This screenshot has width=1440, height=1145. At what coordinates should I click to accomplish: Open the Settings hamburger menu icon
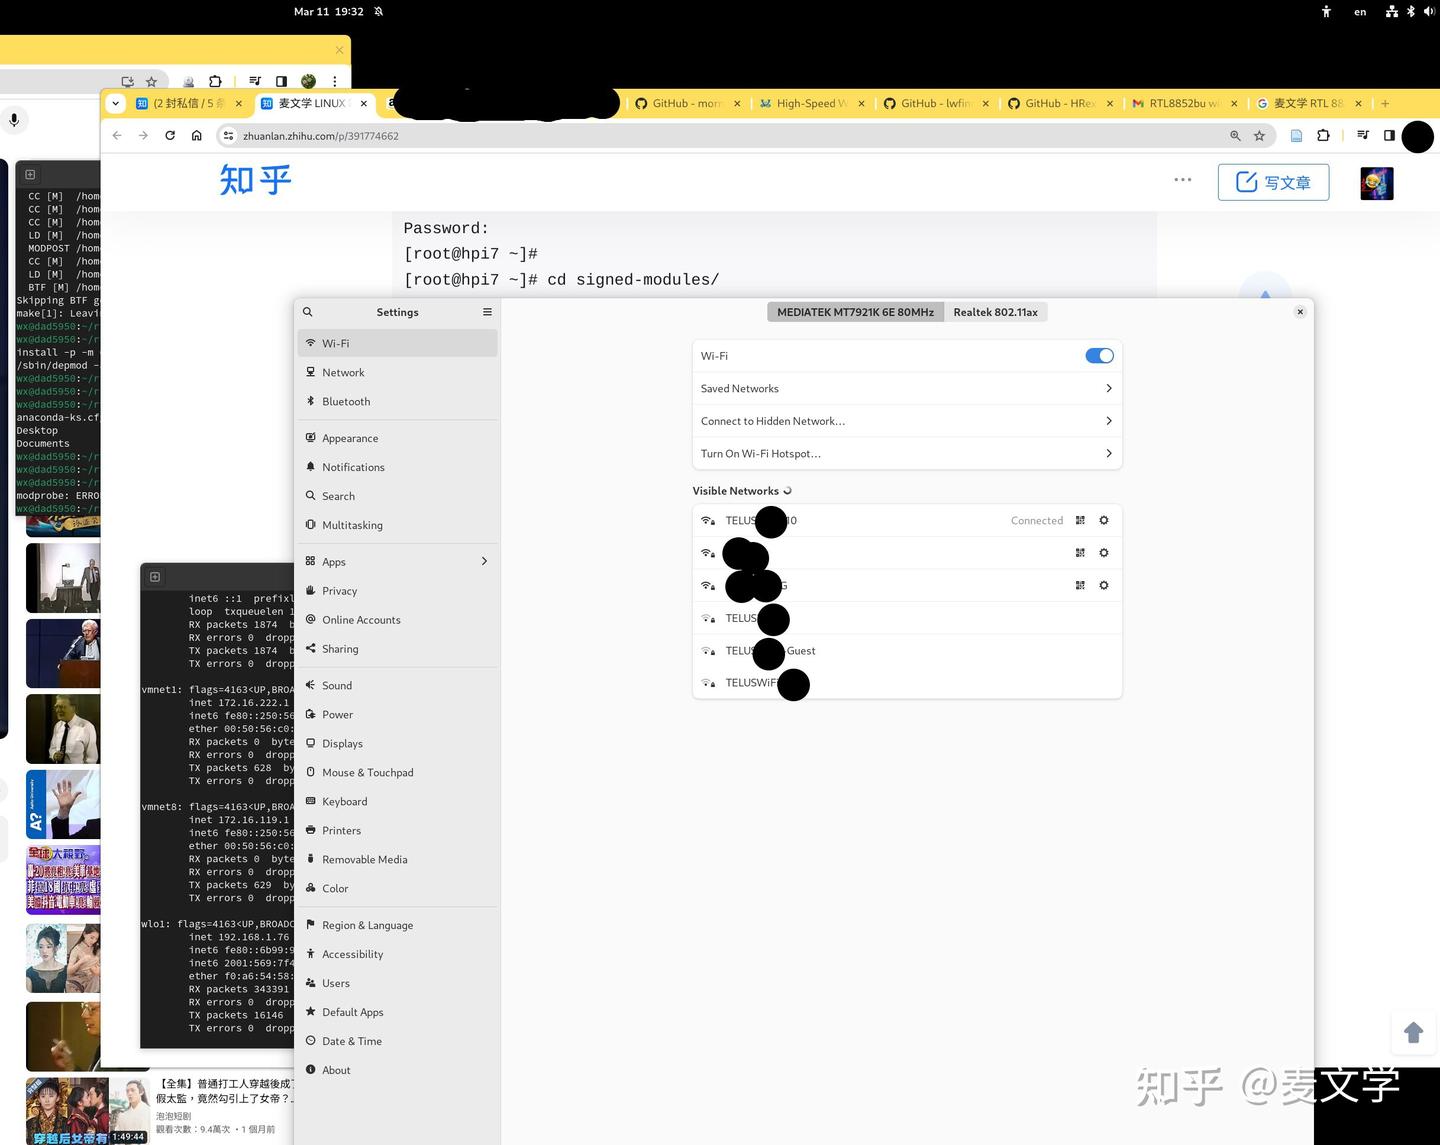coord(487,312)
